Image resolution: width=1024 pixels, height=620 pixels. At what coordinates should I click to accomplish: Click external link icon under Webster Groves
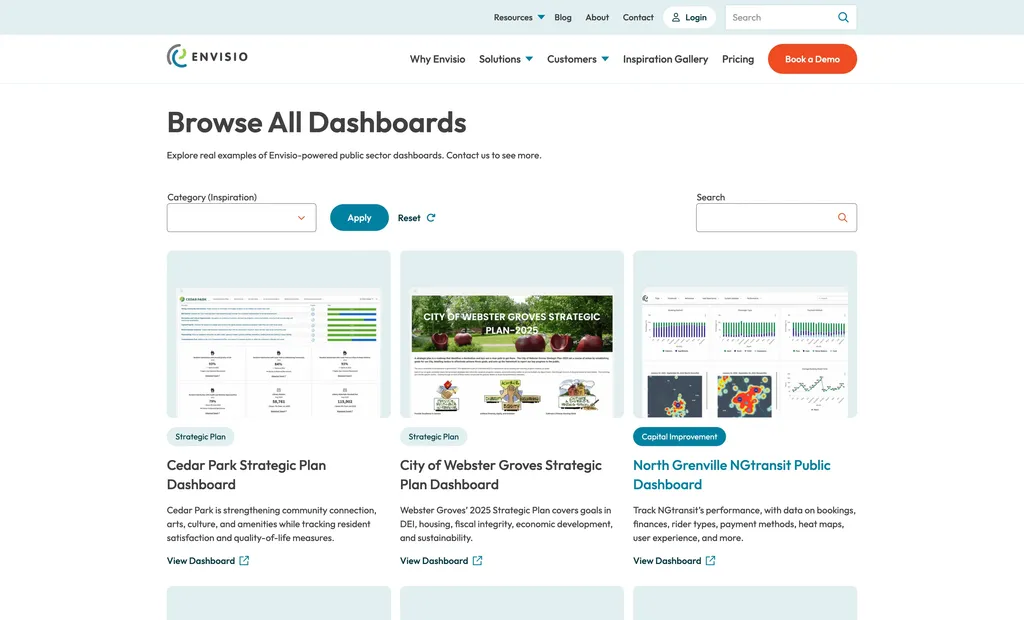[x=477, y=561]
